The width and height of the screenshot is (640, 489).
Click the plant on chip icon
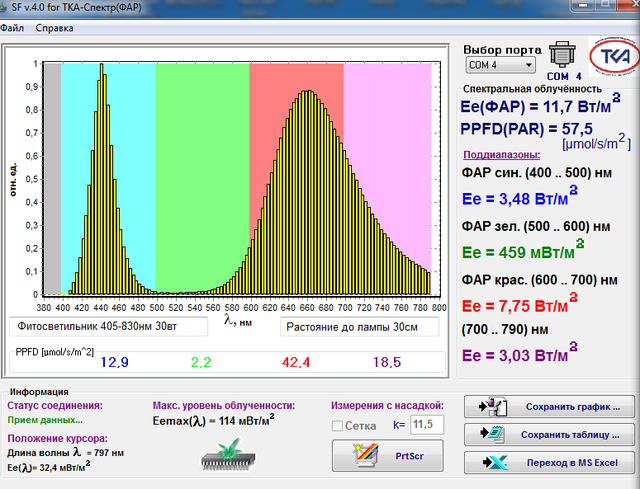(228, 455)
